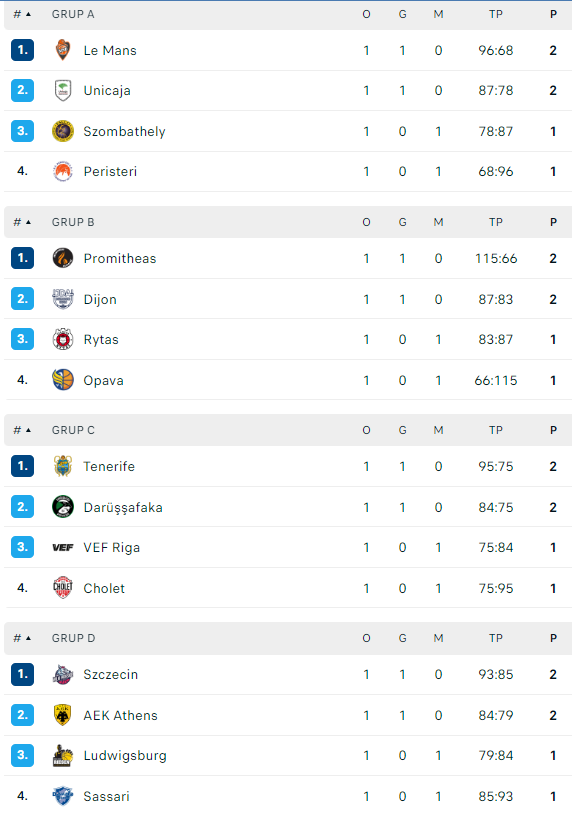The width and height of the screenshot is (572, 815).
Task: Open the Tenerife team link
Action: click(109, 466)
